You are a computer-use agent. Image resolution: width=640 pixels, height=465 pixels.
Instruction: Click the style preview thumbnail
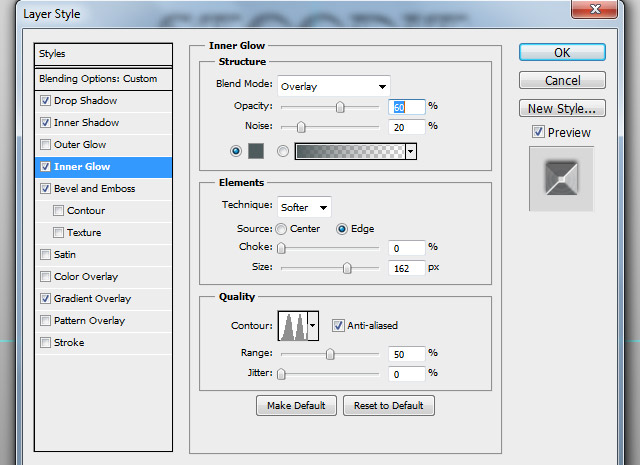point(561,179)
